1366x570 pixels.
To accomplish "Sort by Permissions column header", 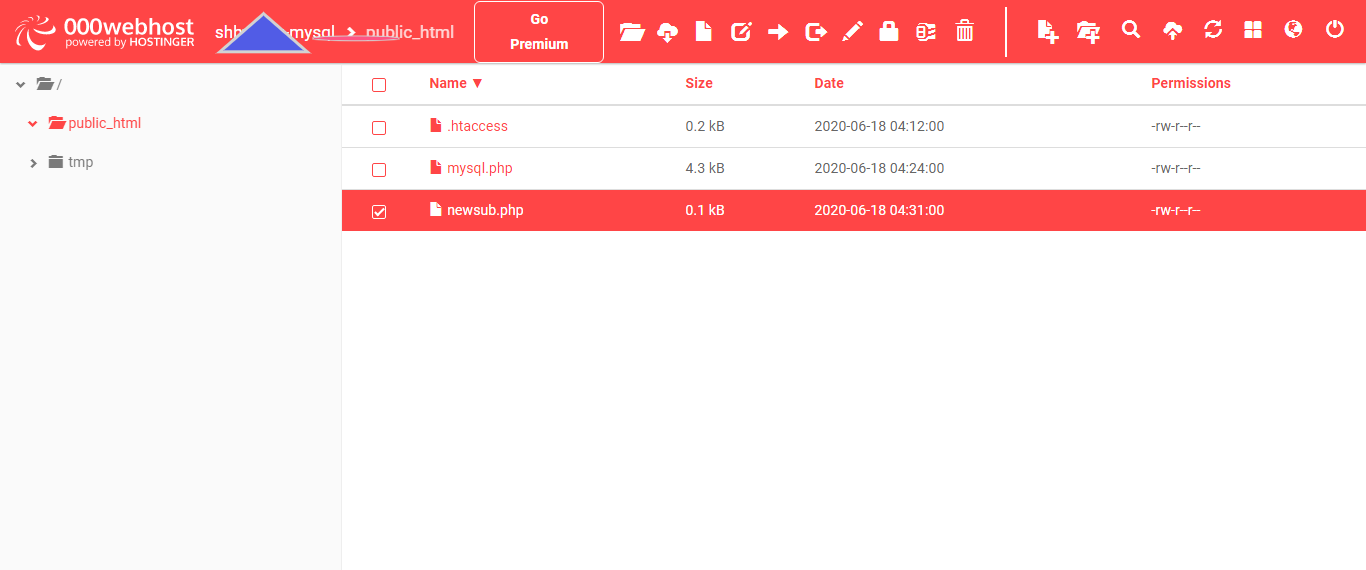I will (x=1191, y=83).
